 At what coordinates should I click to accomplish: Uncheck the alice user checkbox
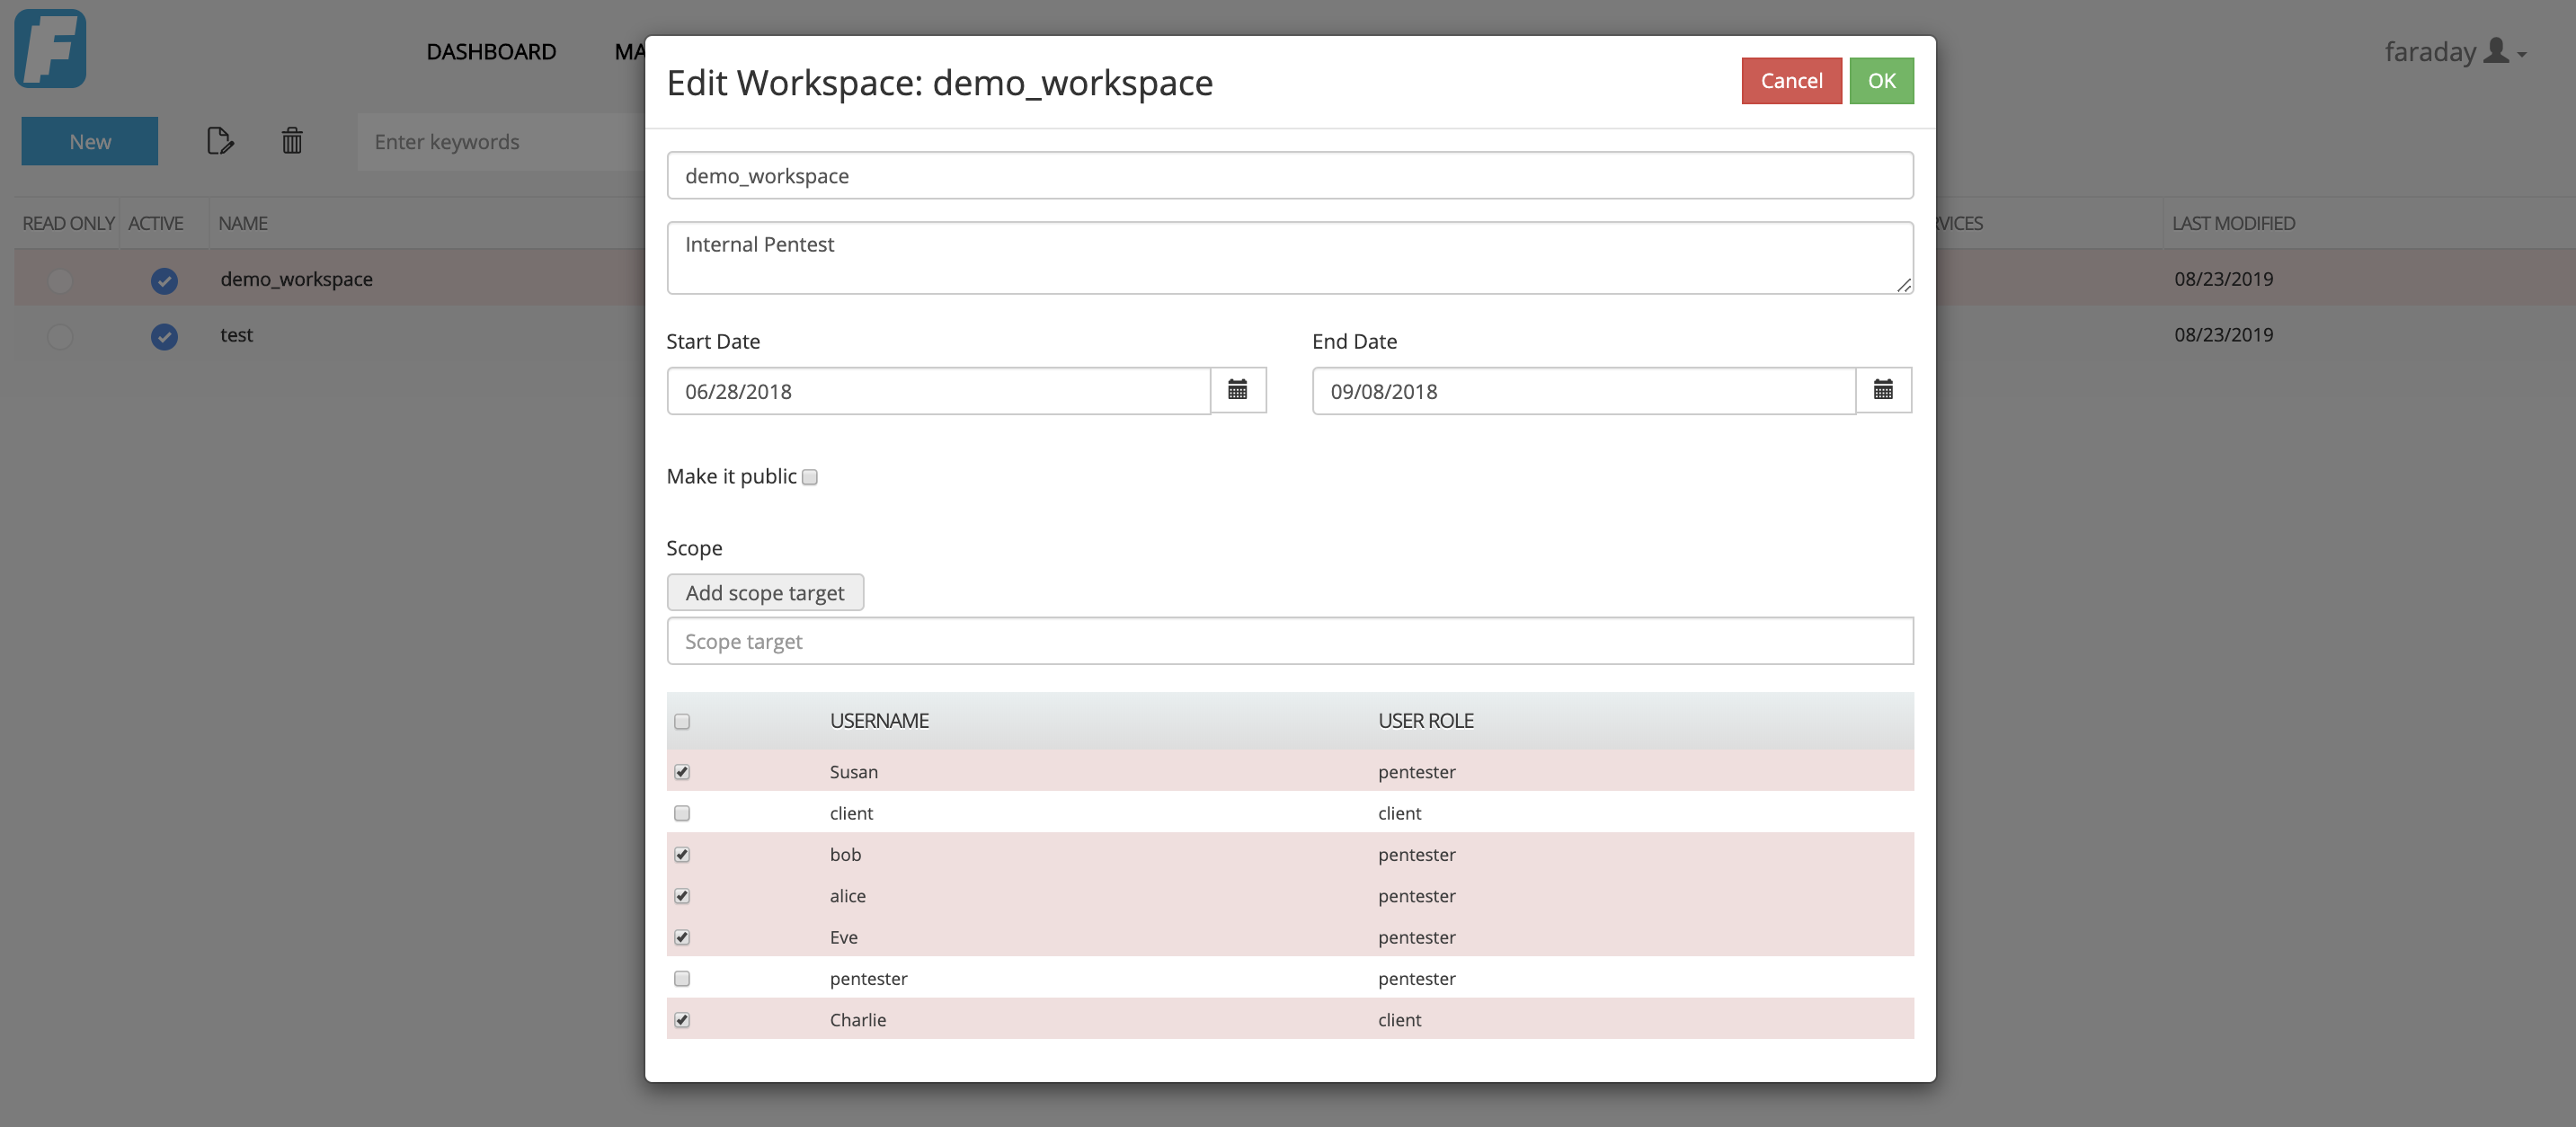682,895
